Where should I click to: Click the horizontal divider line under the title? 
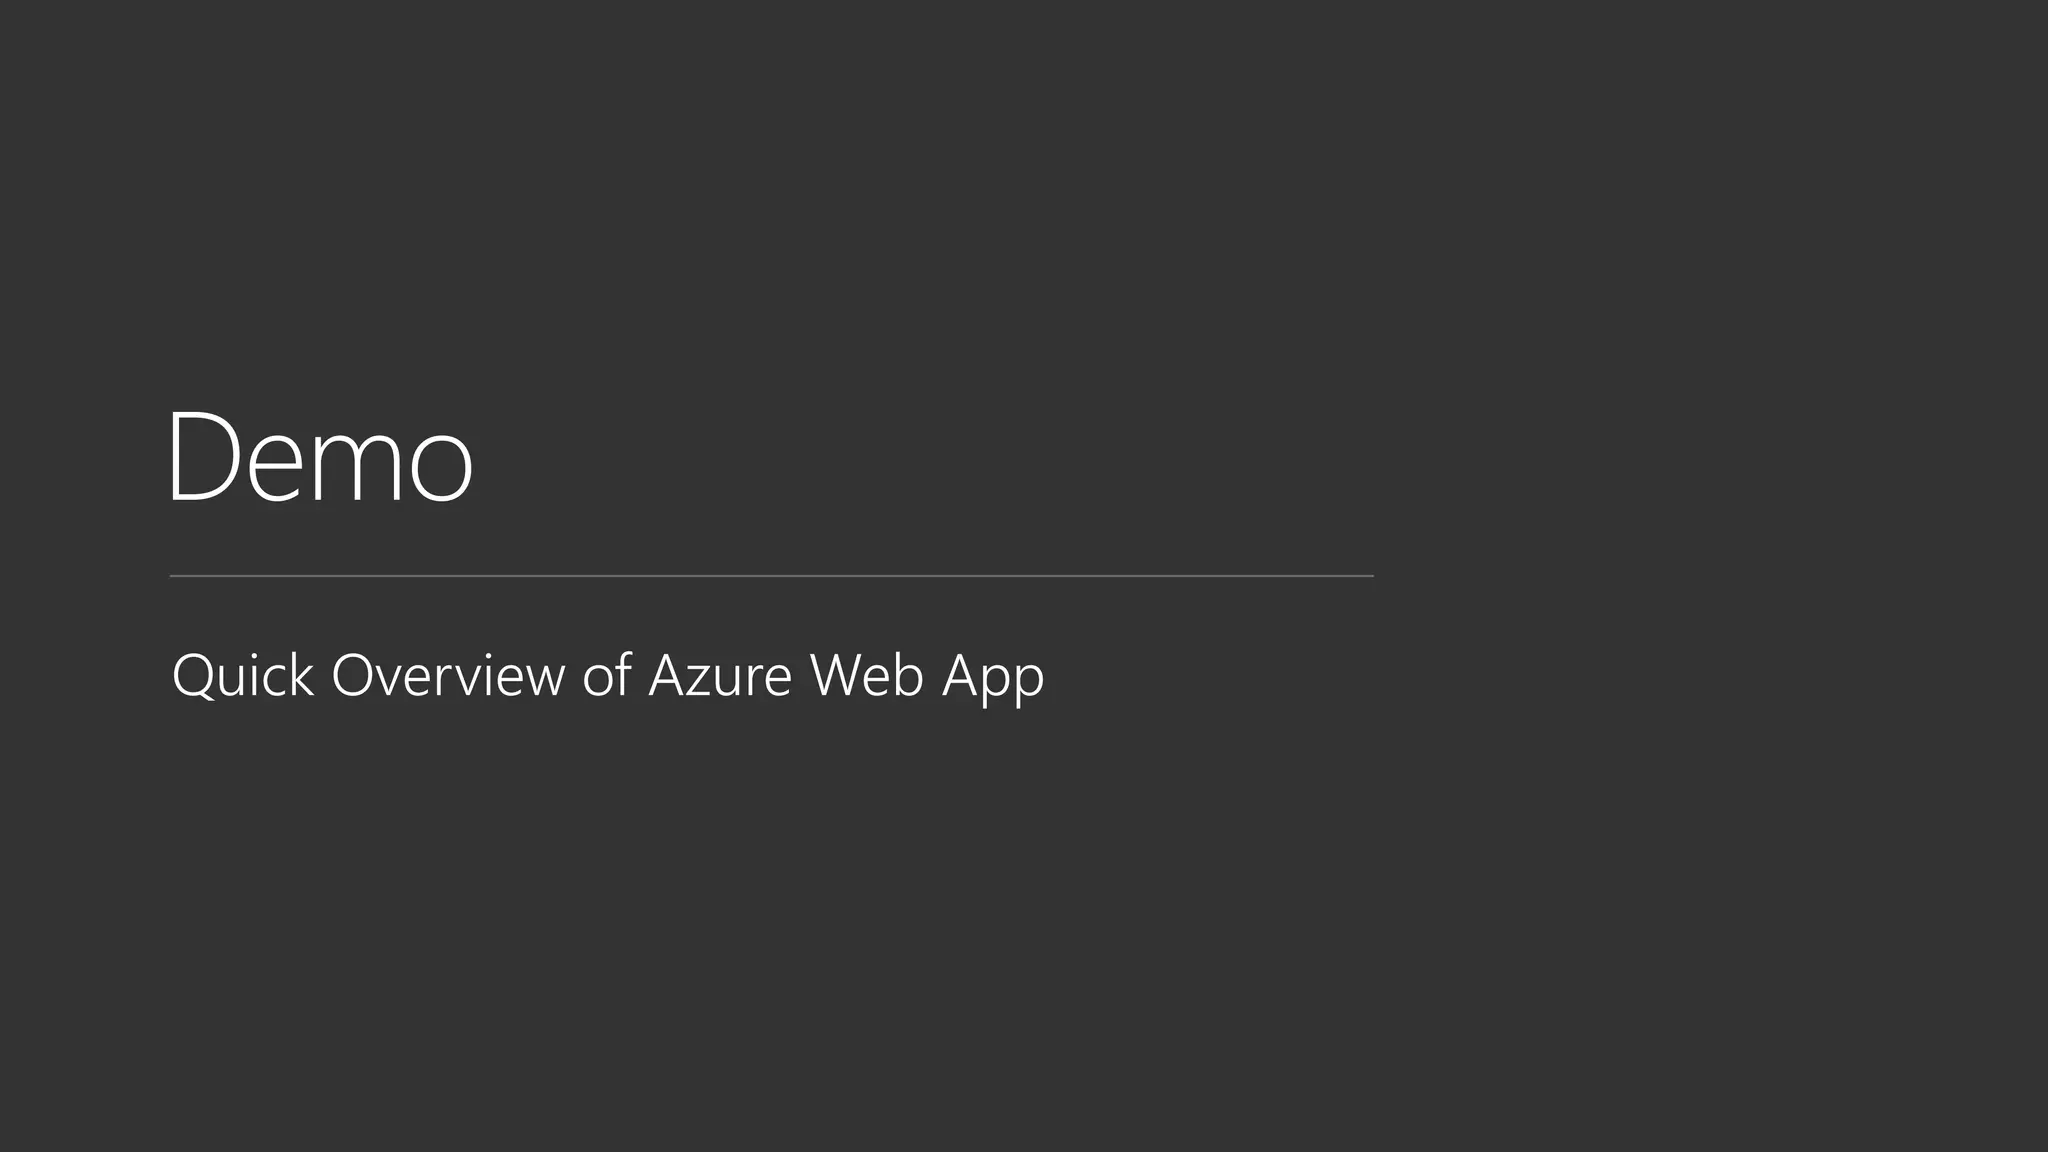tap(771, 576)
